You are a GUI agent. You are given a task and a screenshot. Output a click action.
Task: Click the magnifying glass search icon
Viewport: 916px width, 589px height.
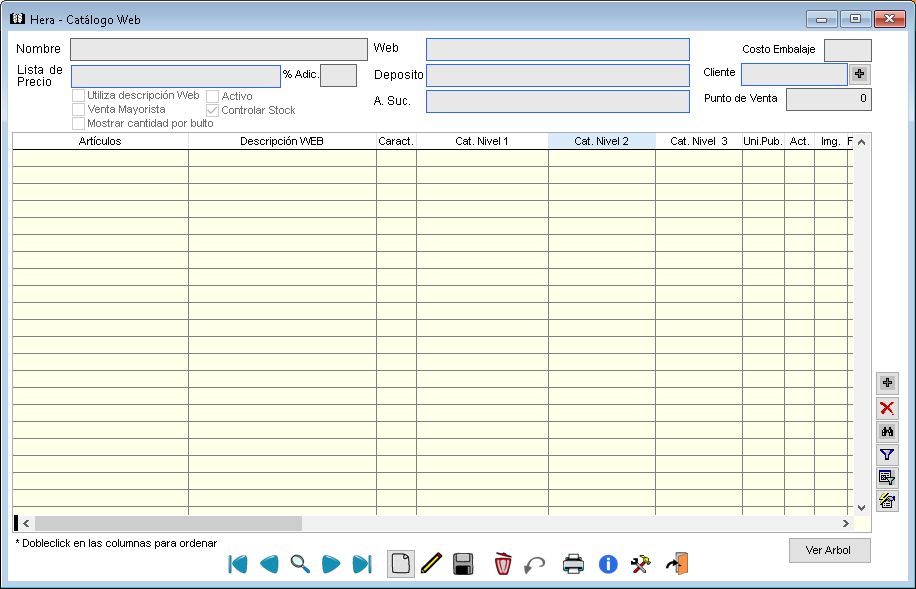click(x=300, y=564)
